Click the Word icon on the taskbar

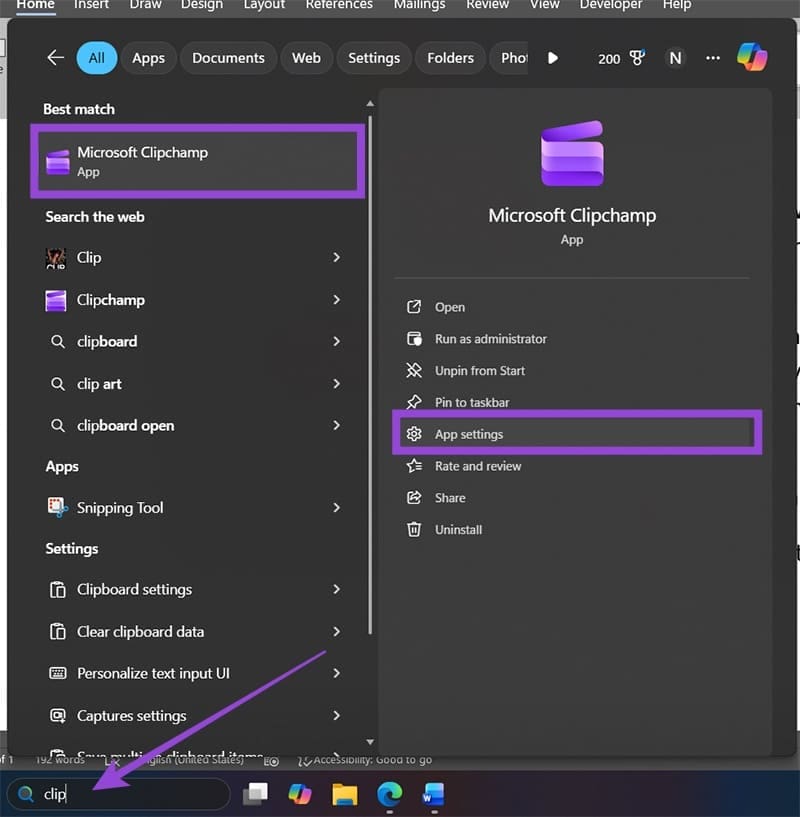click(433, 794)
